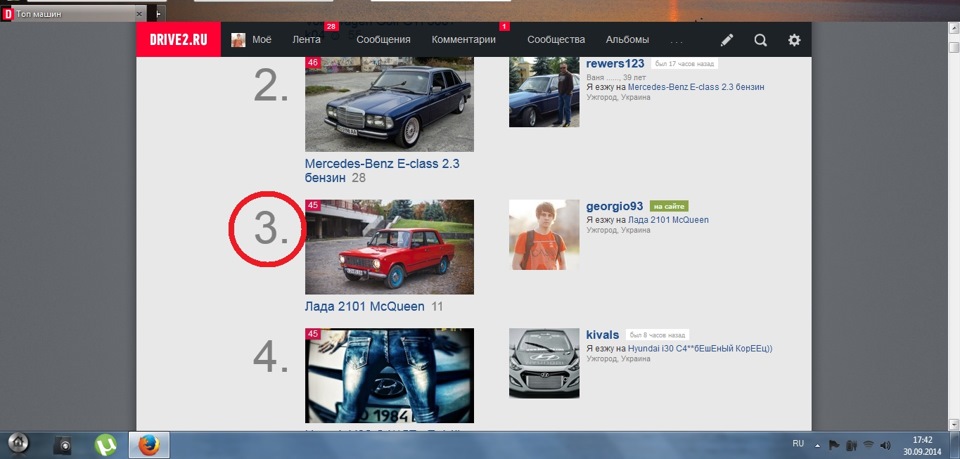960x459 pixels.
Task: Click Ваня ......, 39 лет text
Action: pyautogui.click(x=617, y=78)
